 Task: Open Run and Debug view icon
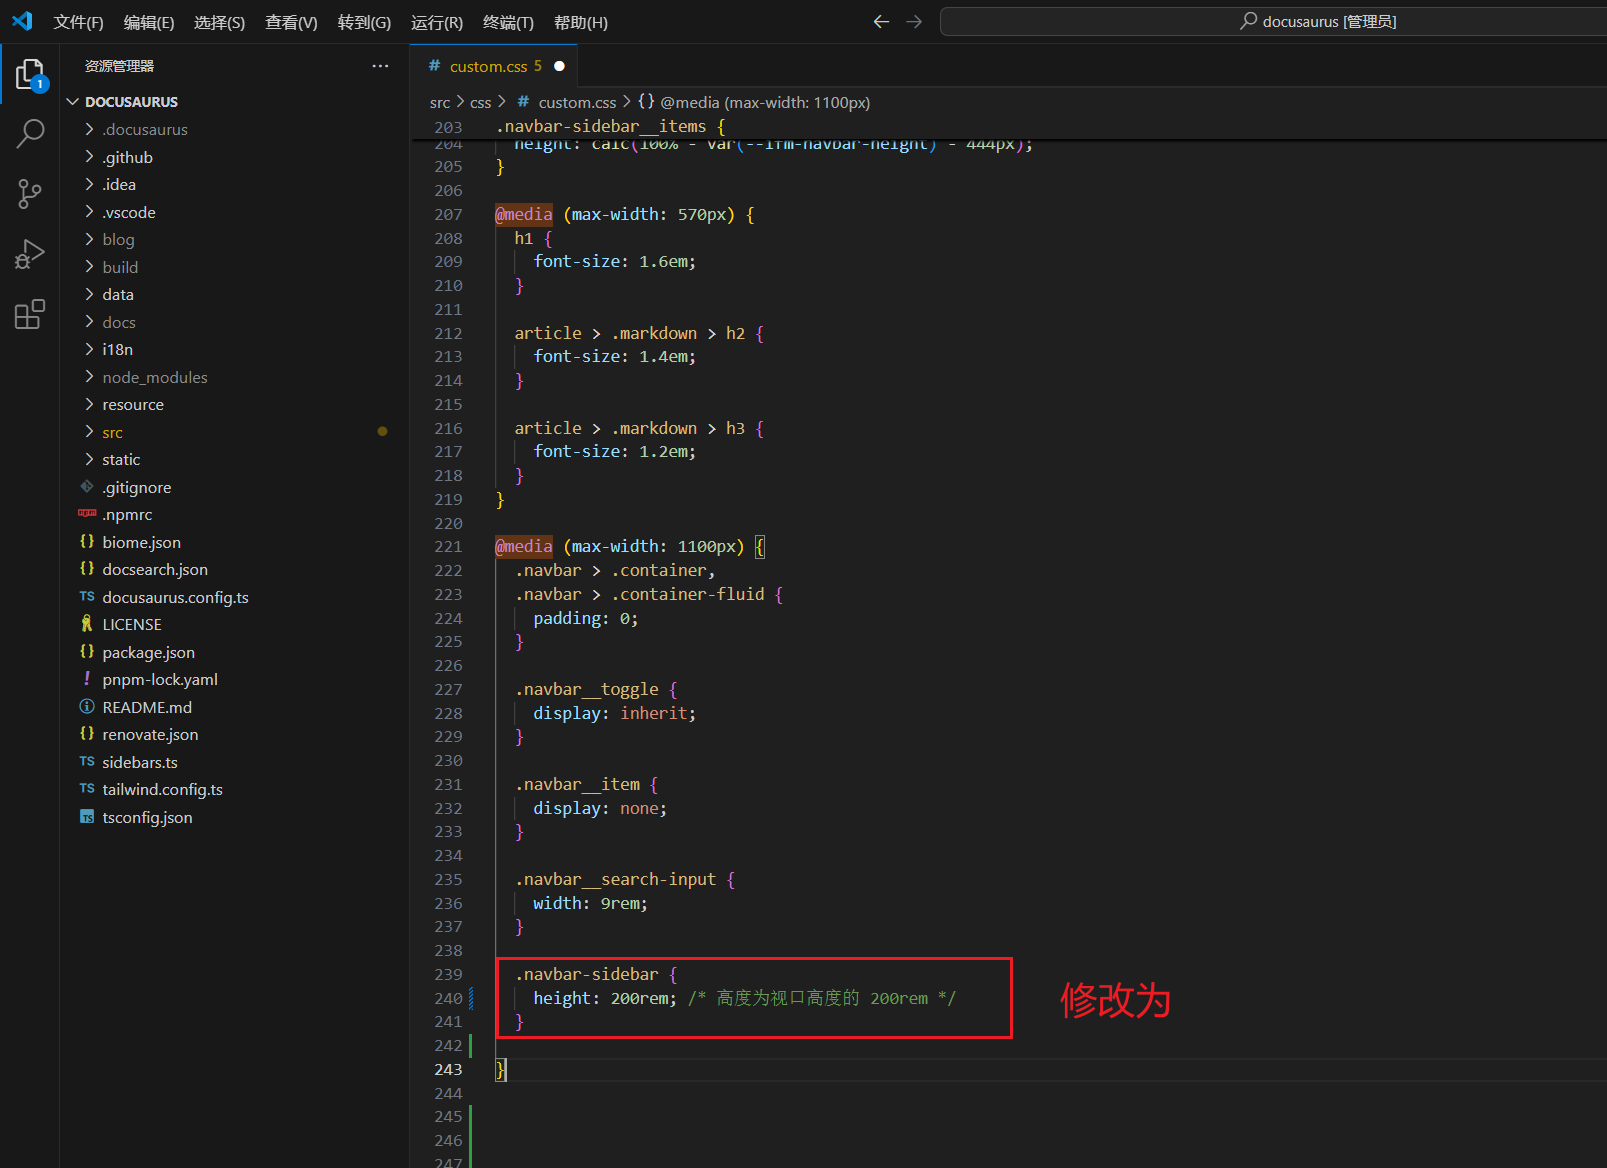tap(30, 255)
